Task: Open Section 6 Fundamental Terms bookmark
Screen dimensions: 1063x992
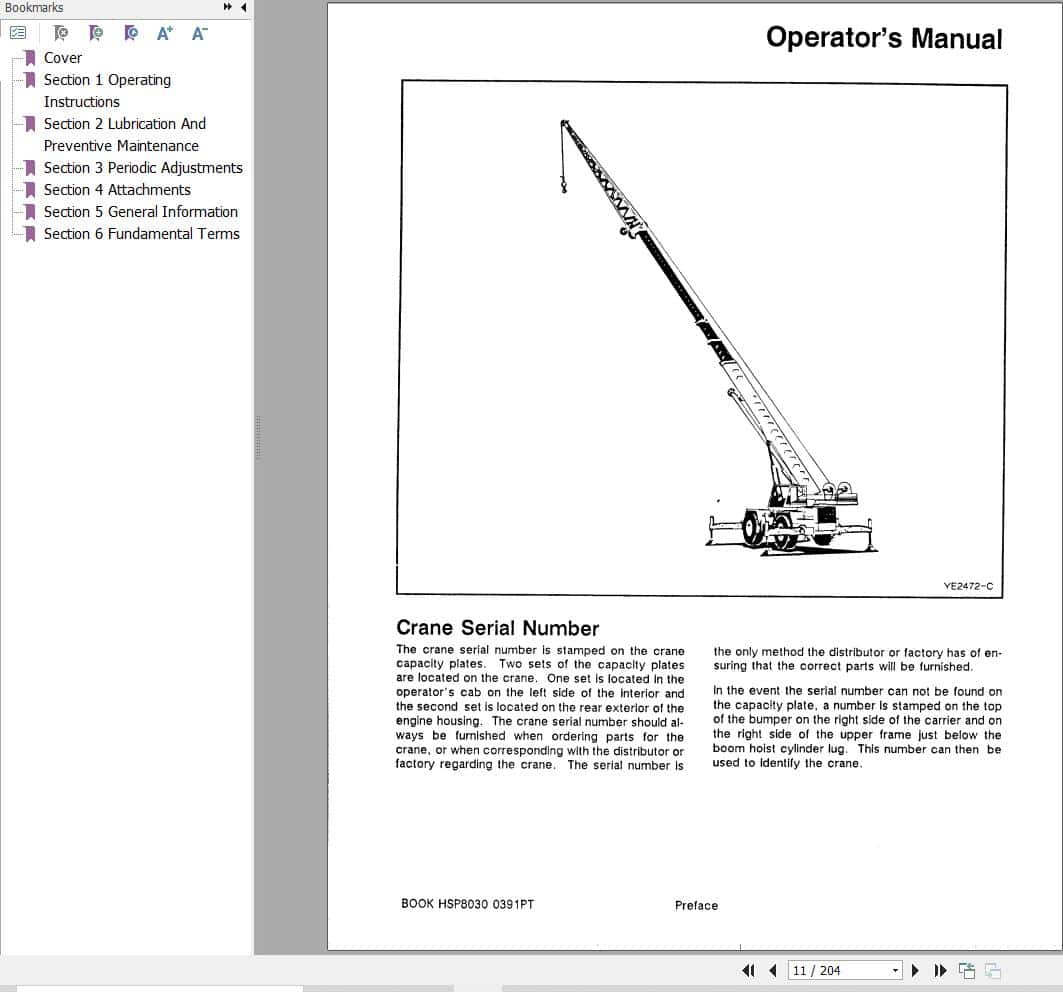Action: click(142, 234)
